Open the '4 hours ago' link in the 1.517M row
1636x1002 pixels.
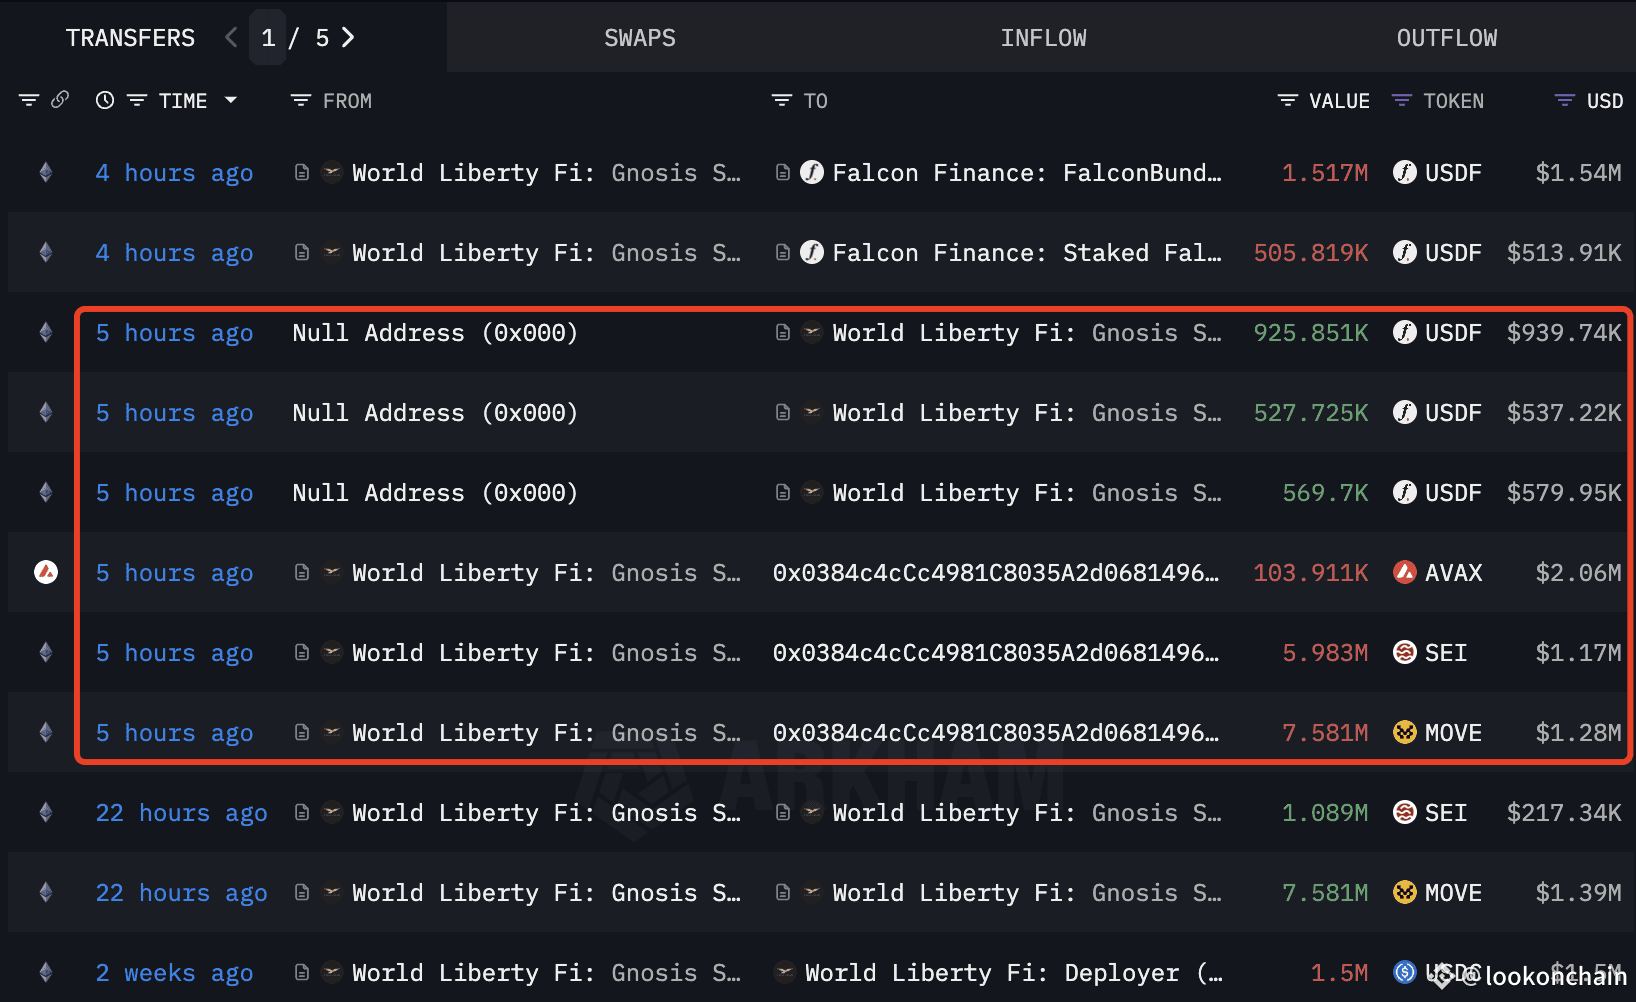coord(174,173)
